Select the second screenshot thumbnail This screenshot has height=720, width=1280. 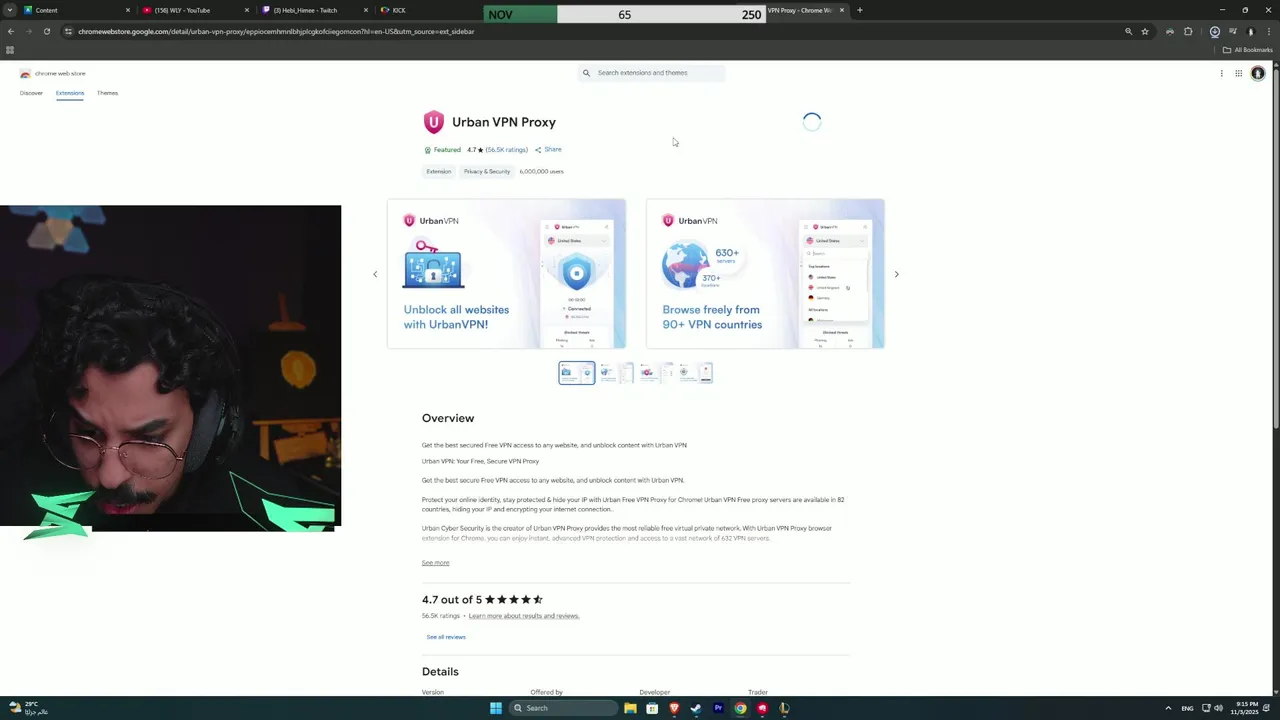click(x=616, y=373)
